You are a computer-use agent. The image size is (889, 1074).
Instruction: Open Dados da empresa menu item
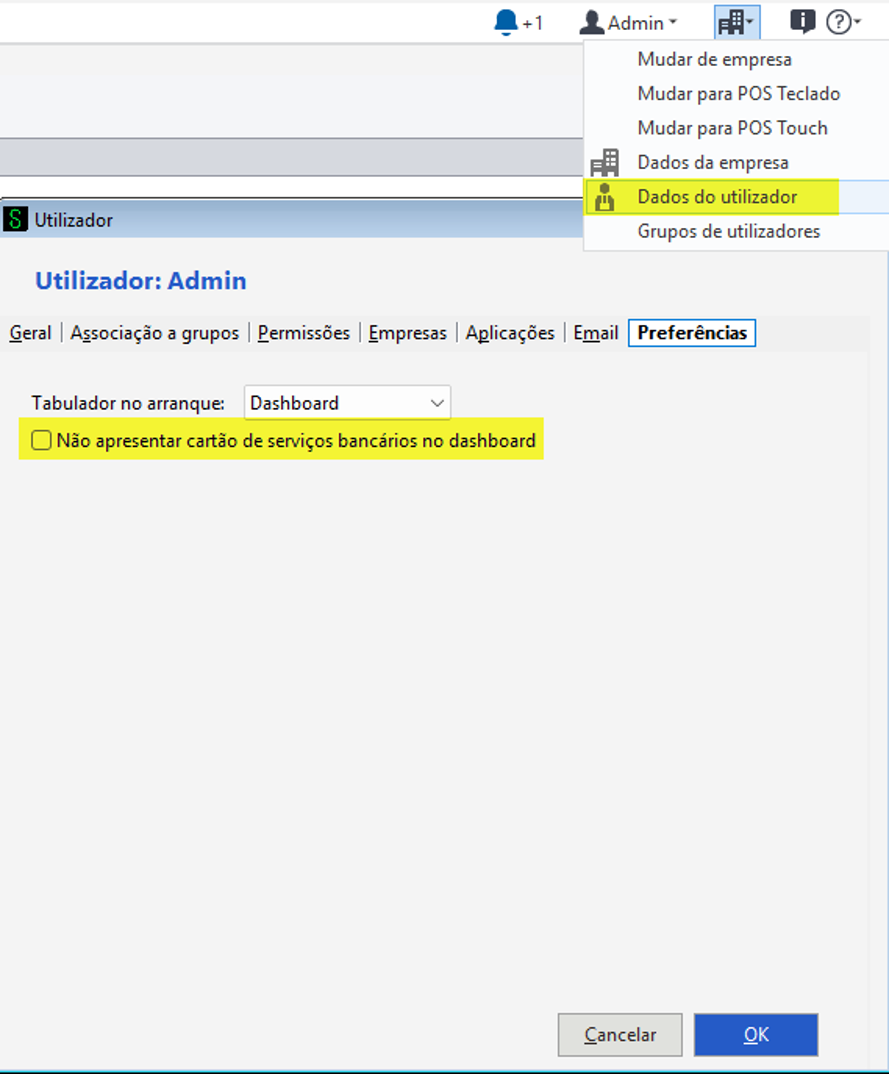(x=713, y=162)
